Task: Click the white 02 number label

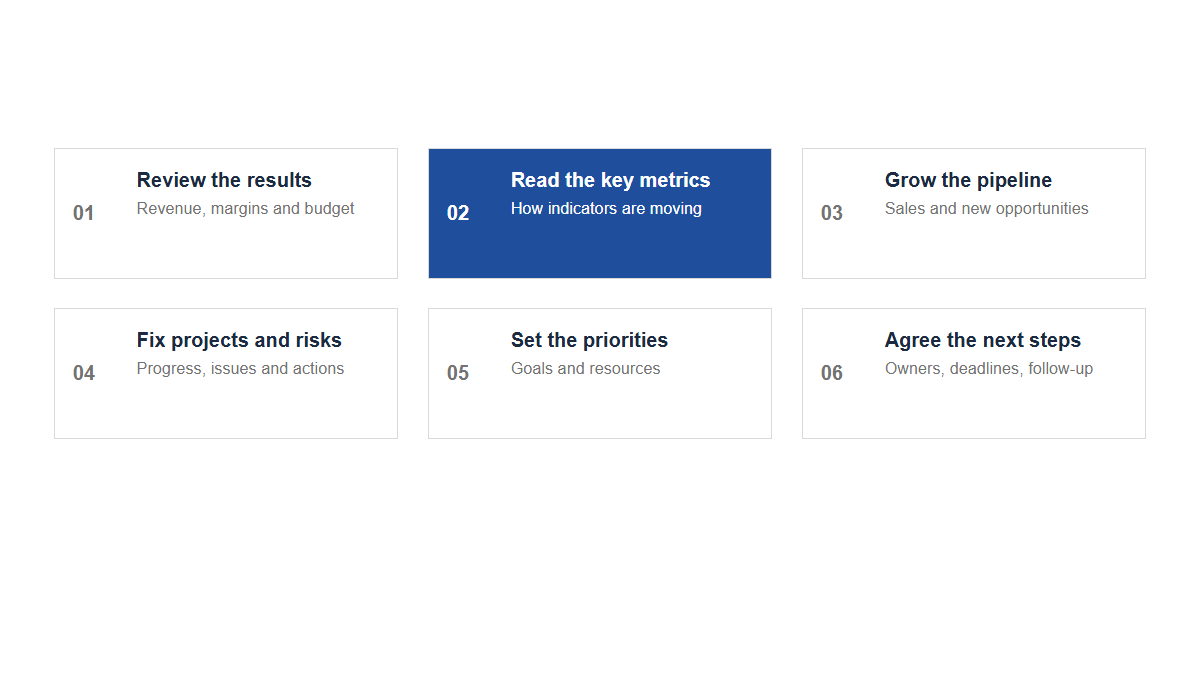Action: point(458,213)
